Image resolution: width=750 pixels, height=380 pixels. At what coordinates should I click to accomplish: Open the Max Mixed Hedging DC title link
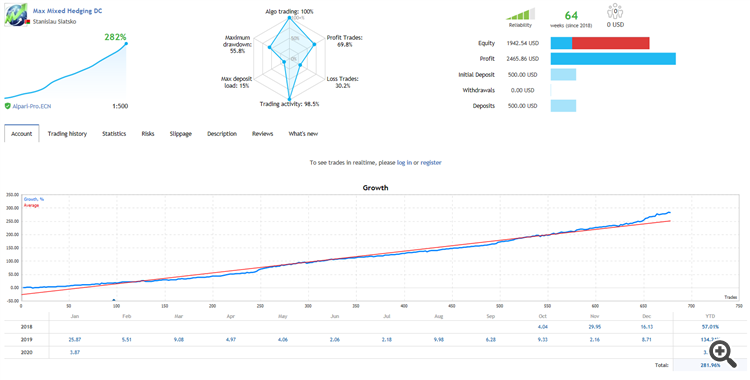[x=67, y=11]
